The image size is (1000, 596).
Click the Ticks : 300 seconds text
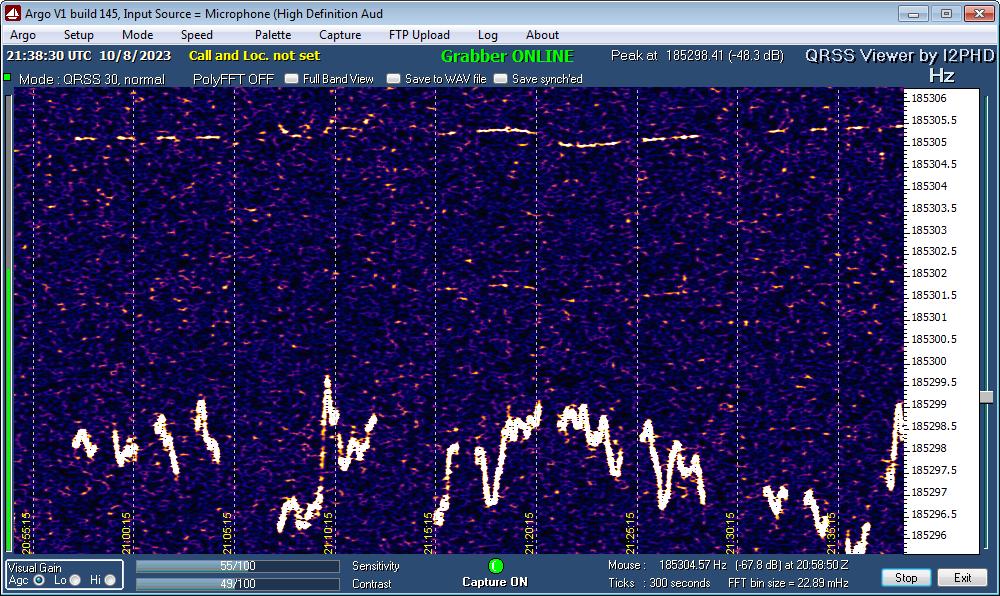tap(659, 583)
